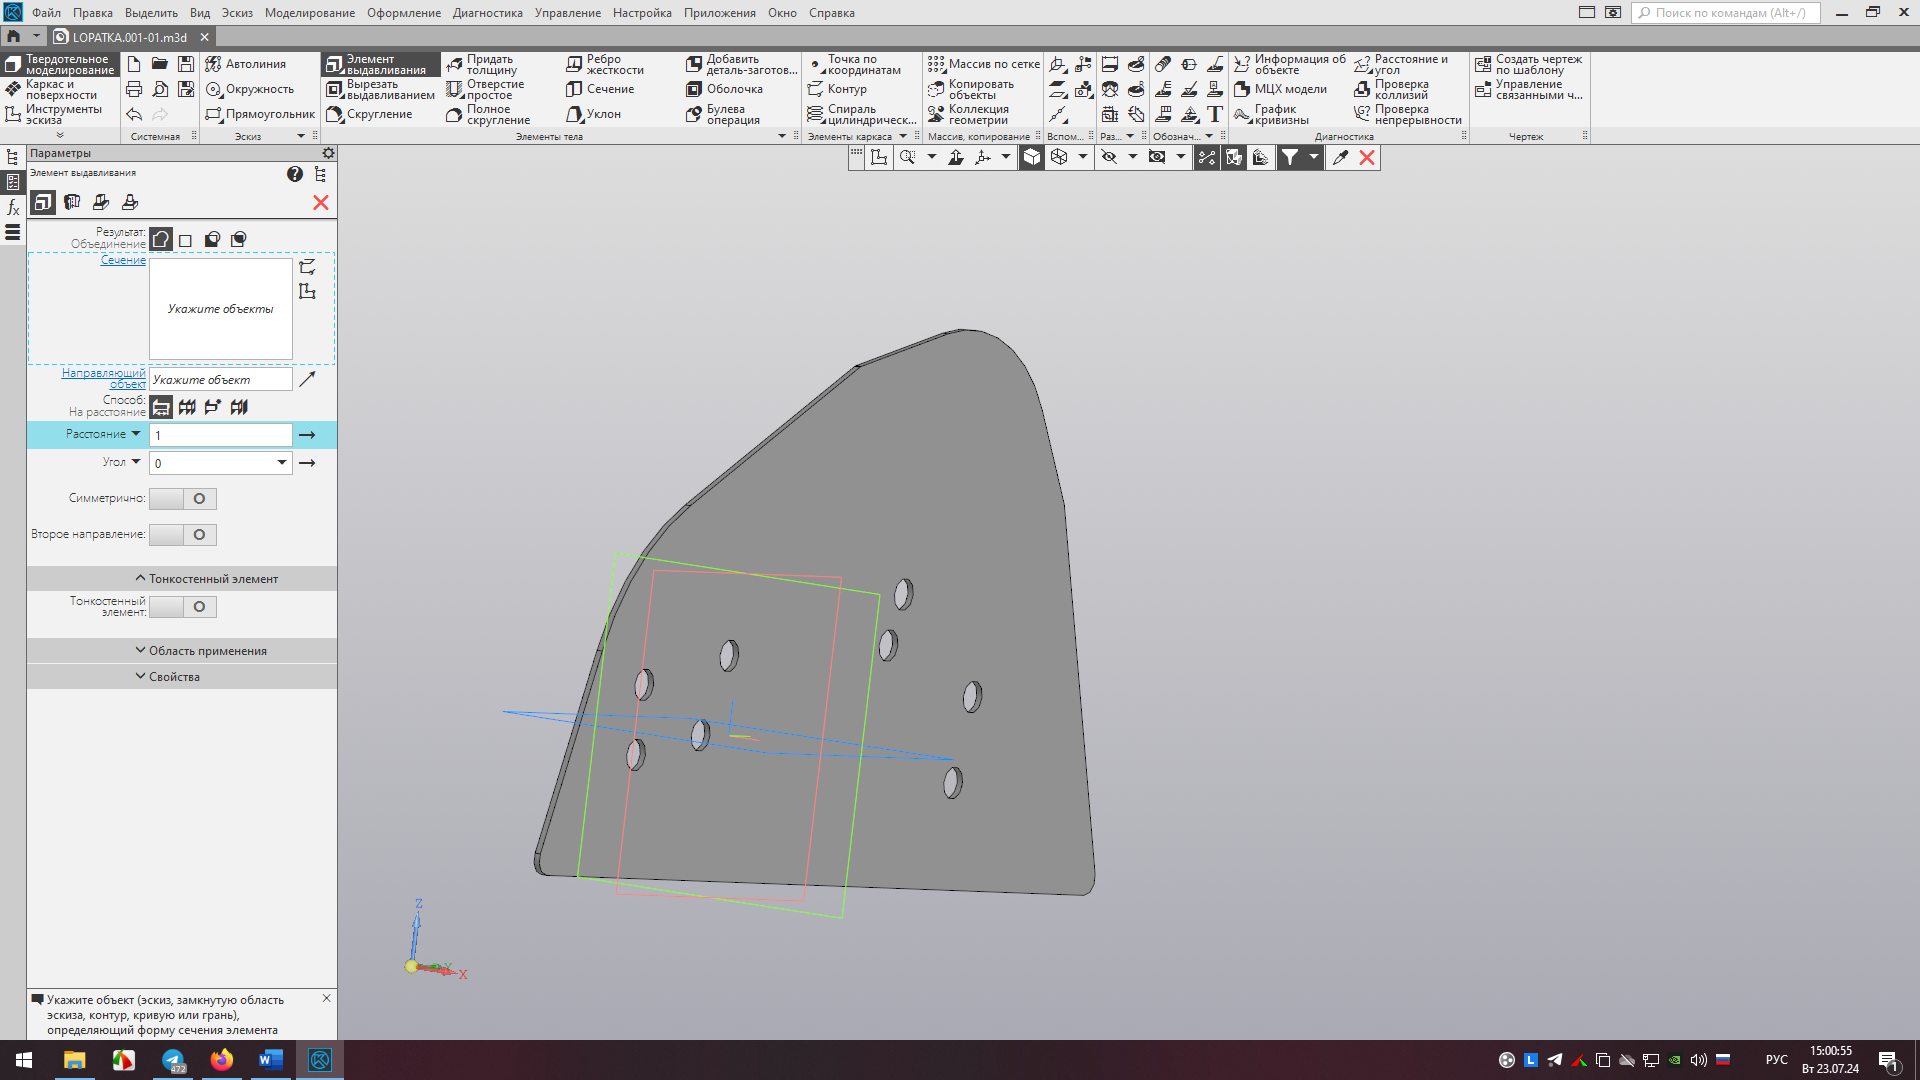The width and height of the screenshot is (1920, 1080).
Task: Click the Расстояние value input field
Action: pyautogui.click(x=221, y=435)
